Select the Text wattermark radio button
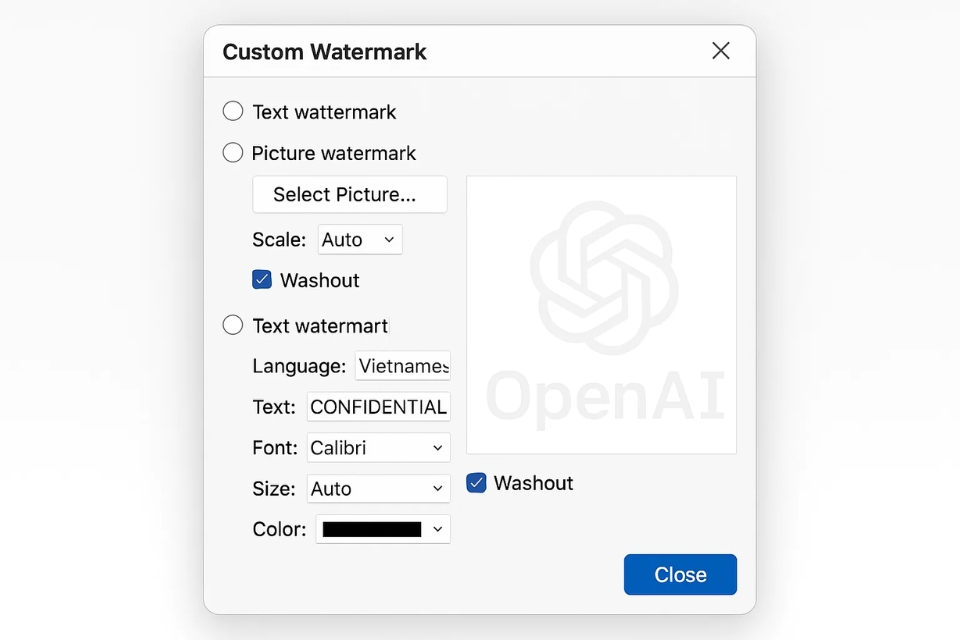 (x=232, y=111)
